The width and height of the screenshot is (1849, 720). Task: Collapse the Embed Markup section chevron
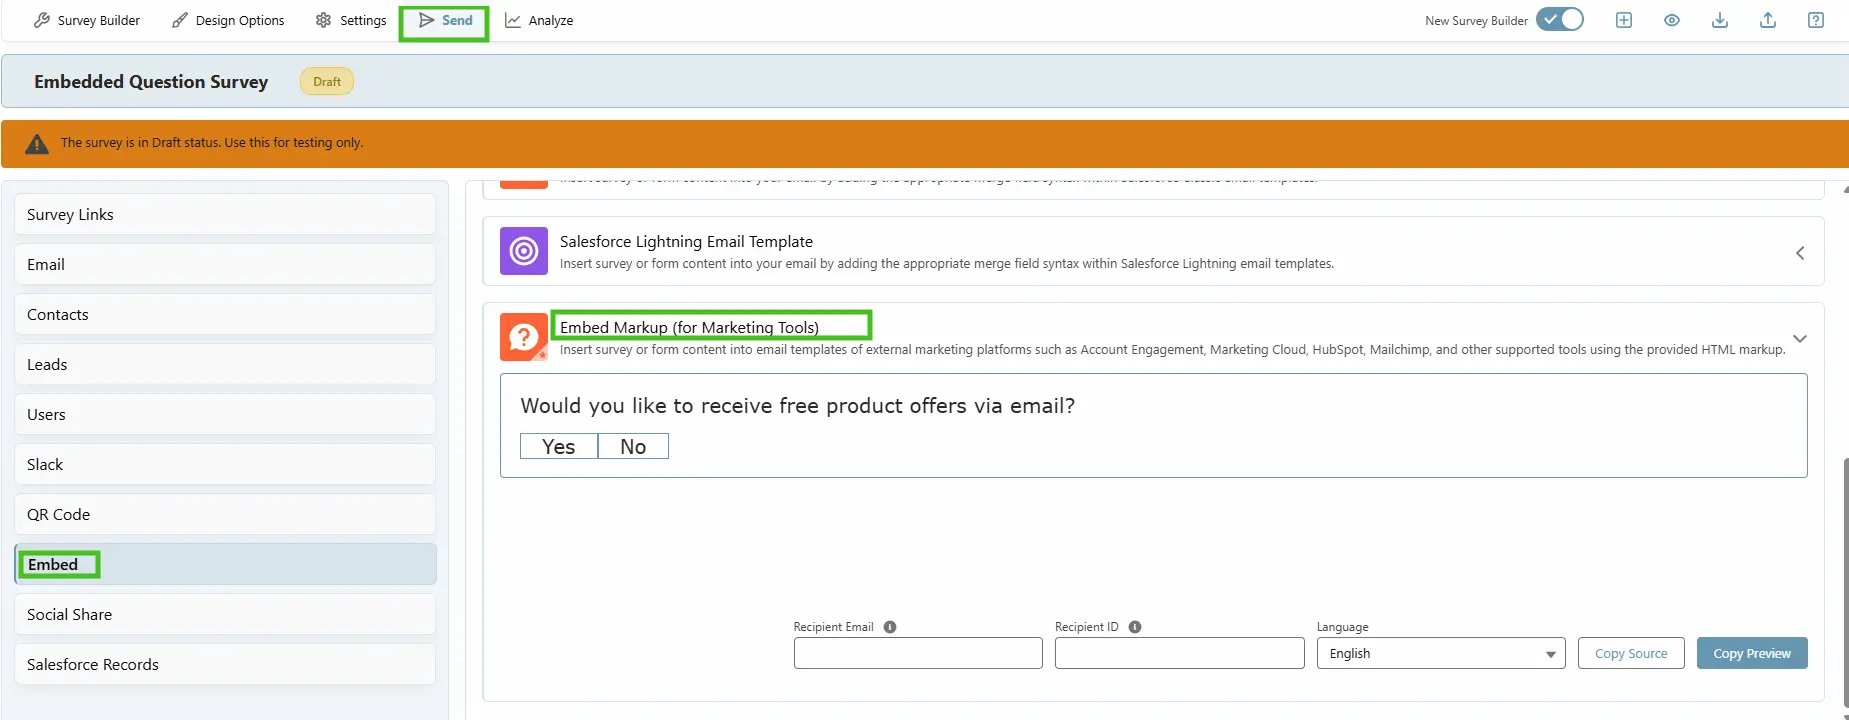tap(1800, 339)
